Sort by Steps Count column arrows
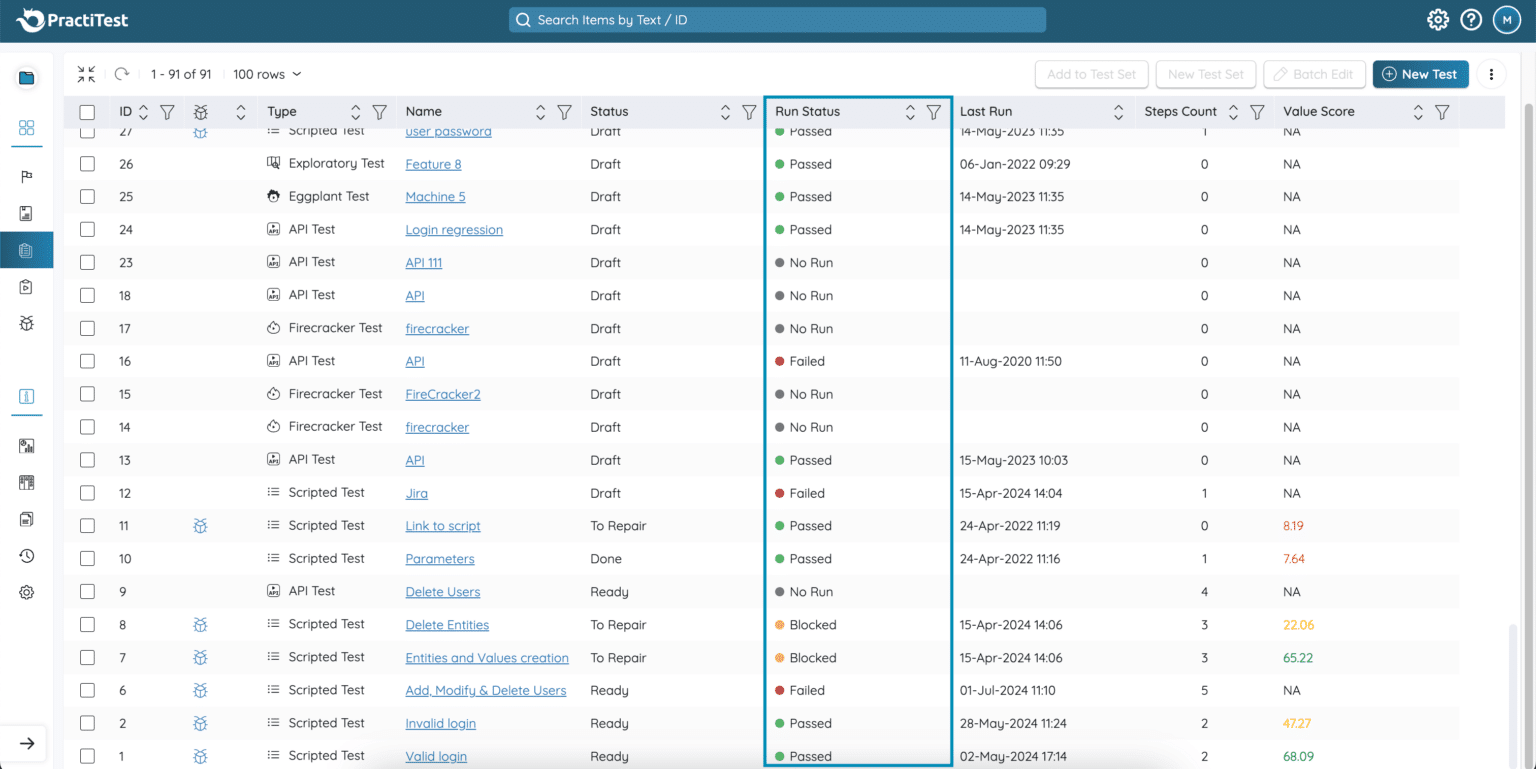The width and height of the screenshot is (1536, 769). [1233, 112]
